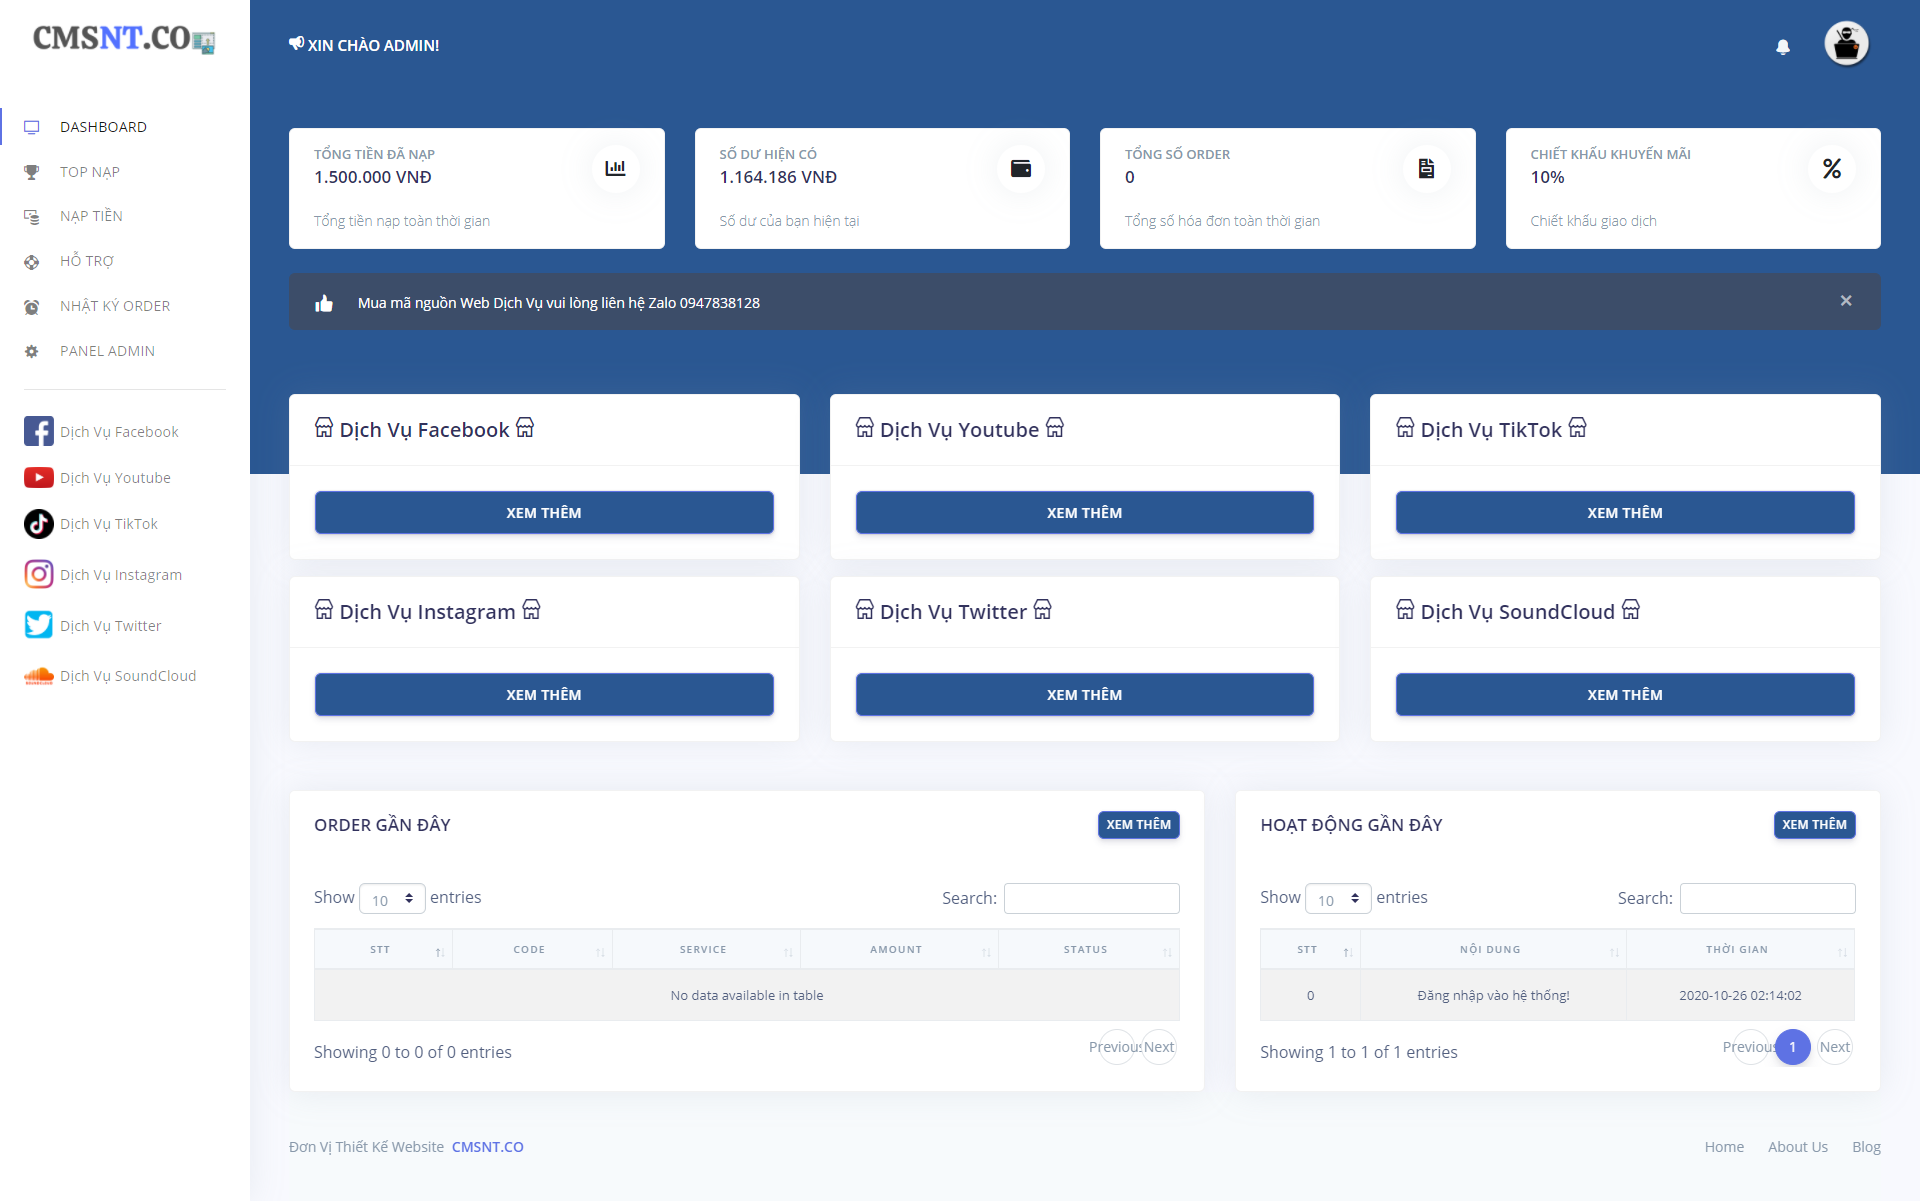Open the Order table entries-per-page dropdown
The width and height of the screenshot is (1920, 1201).
(x=392, y=899)
